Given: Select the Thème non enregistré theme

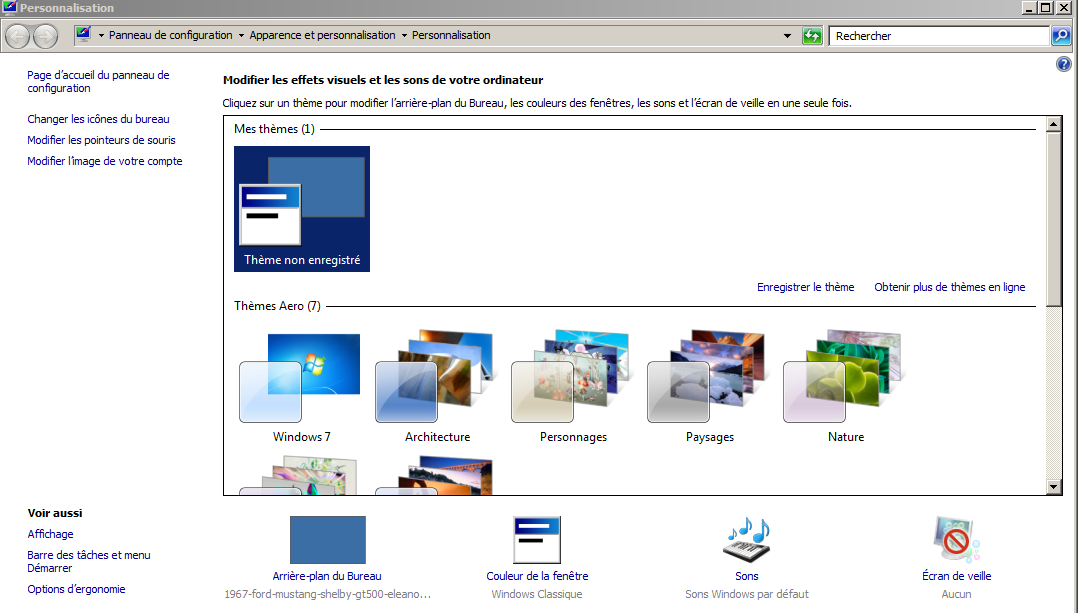Looking at the screenshot, I should point(302,208).
